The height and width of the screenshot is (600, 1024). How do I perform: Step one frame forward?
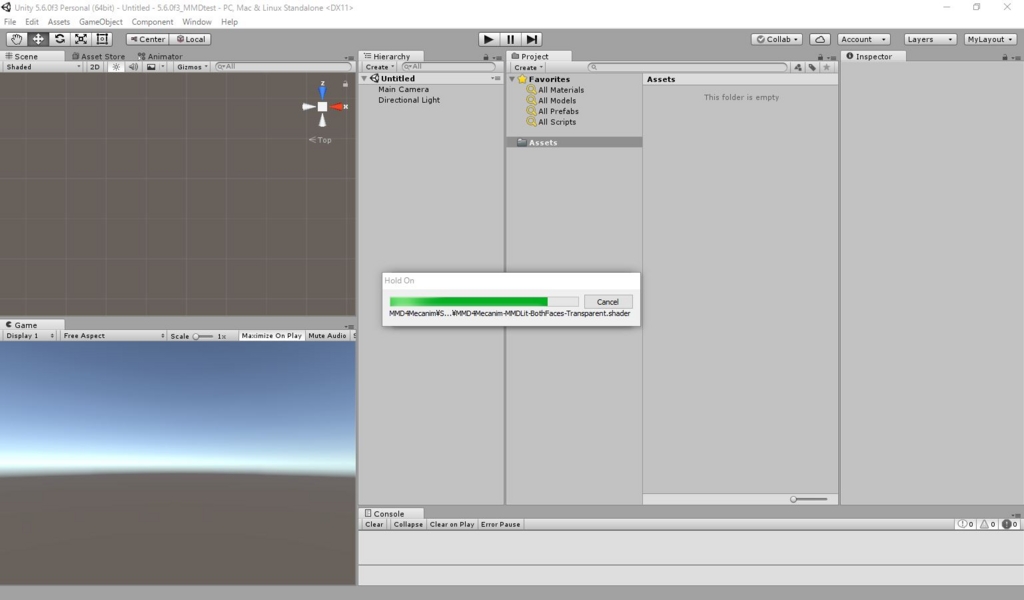pos(532,39)
